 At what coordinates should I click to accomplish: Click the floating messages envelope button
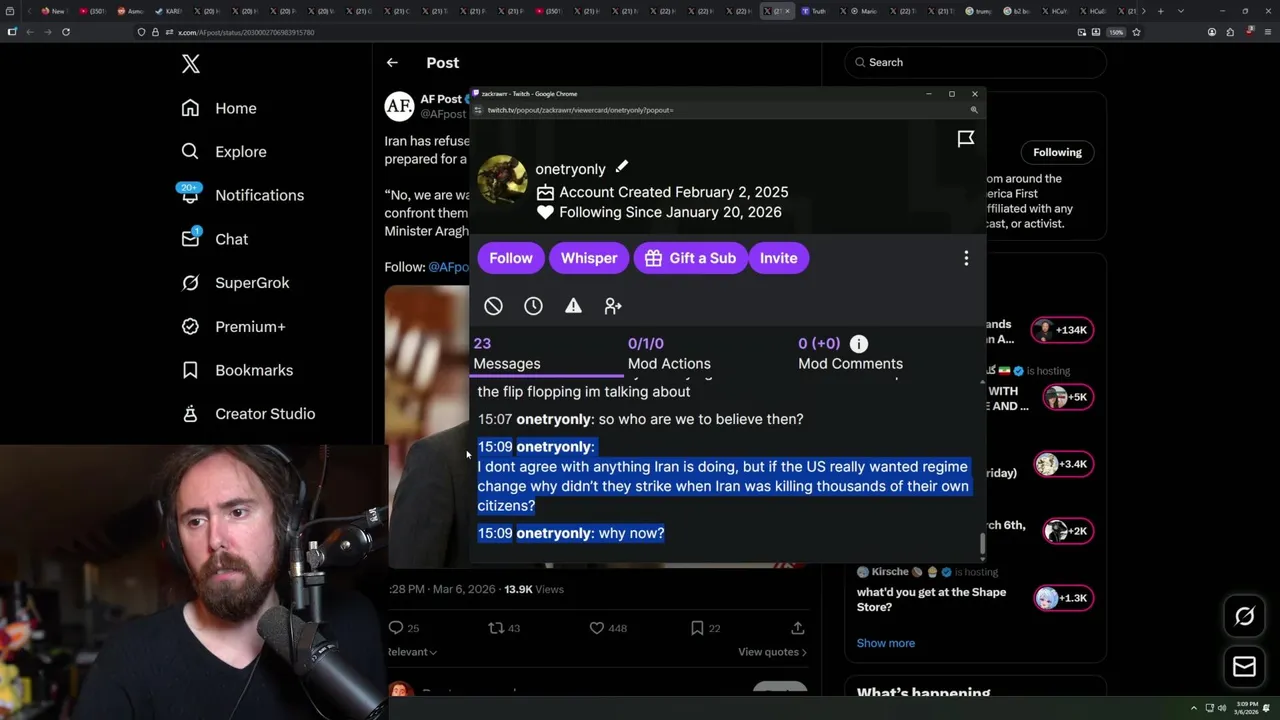pos(1244,667)
